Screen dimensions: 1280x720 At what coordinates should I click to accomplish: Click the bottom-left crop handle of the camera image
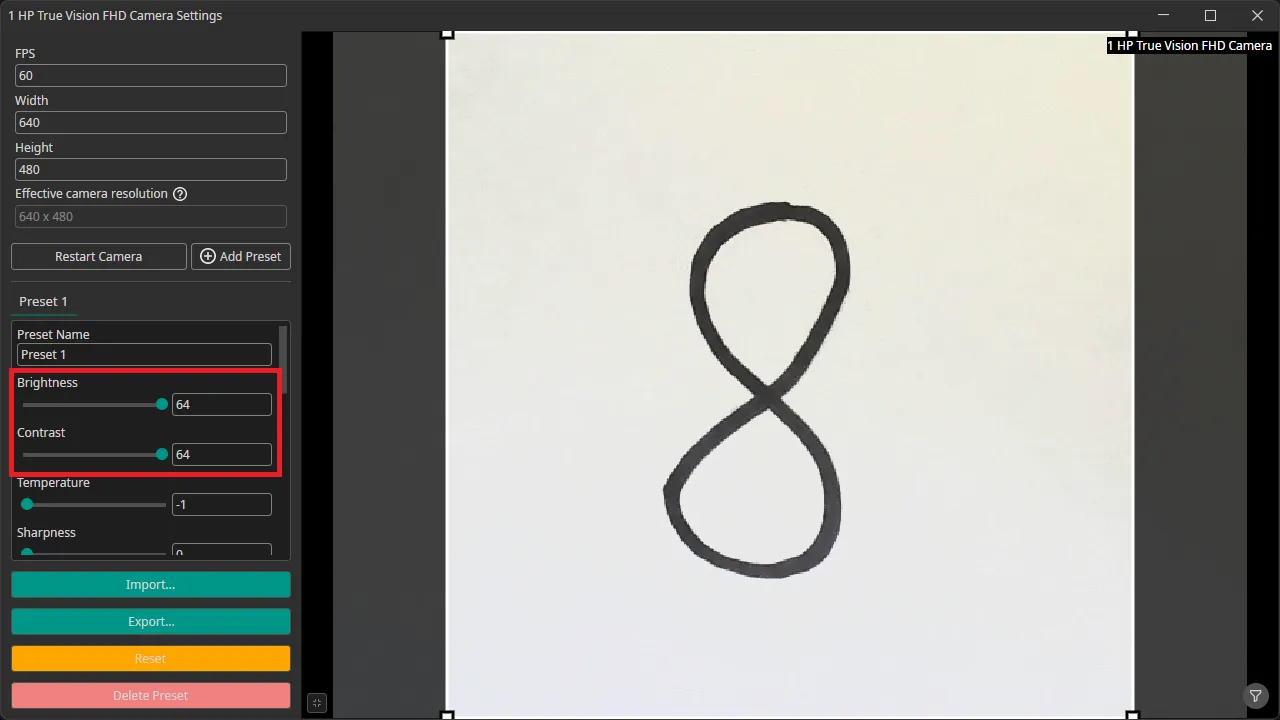point(448,715)
